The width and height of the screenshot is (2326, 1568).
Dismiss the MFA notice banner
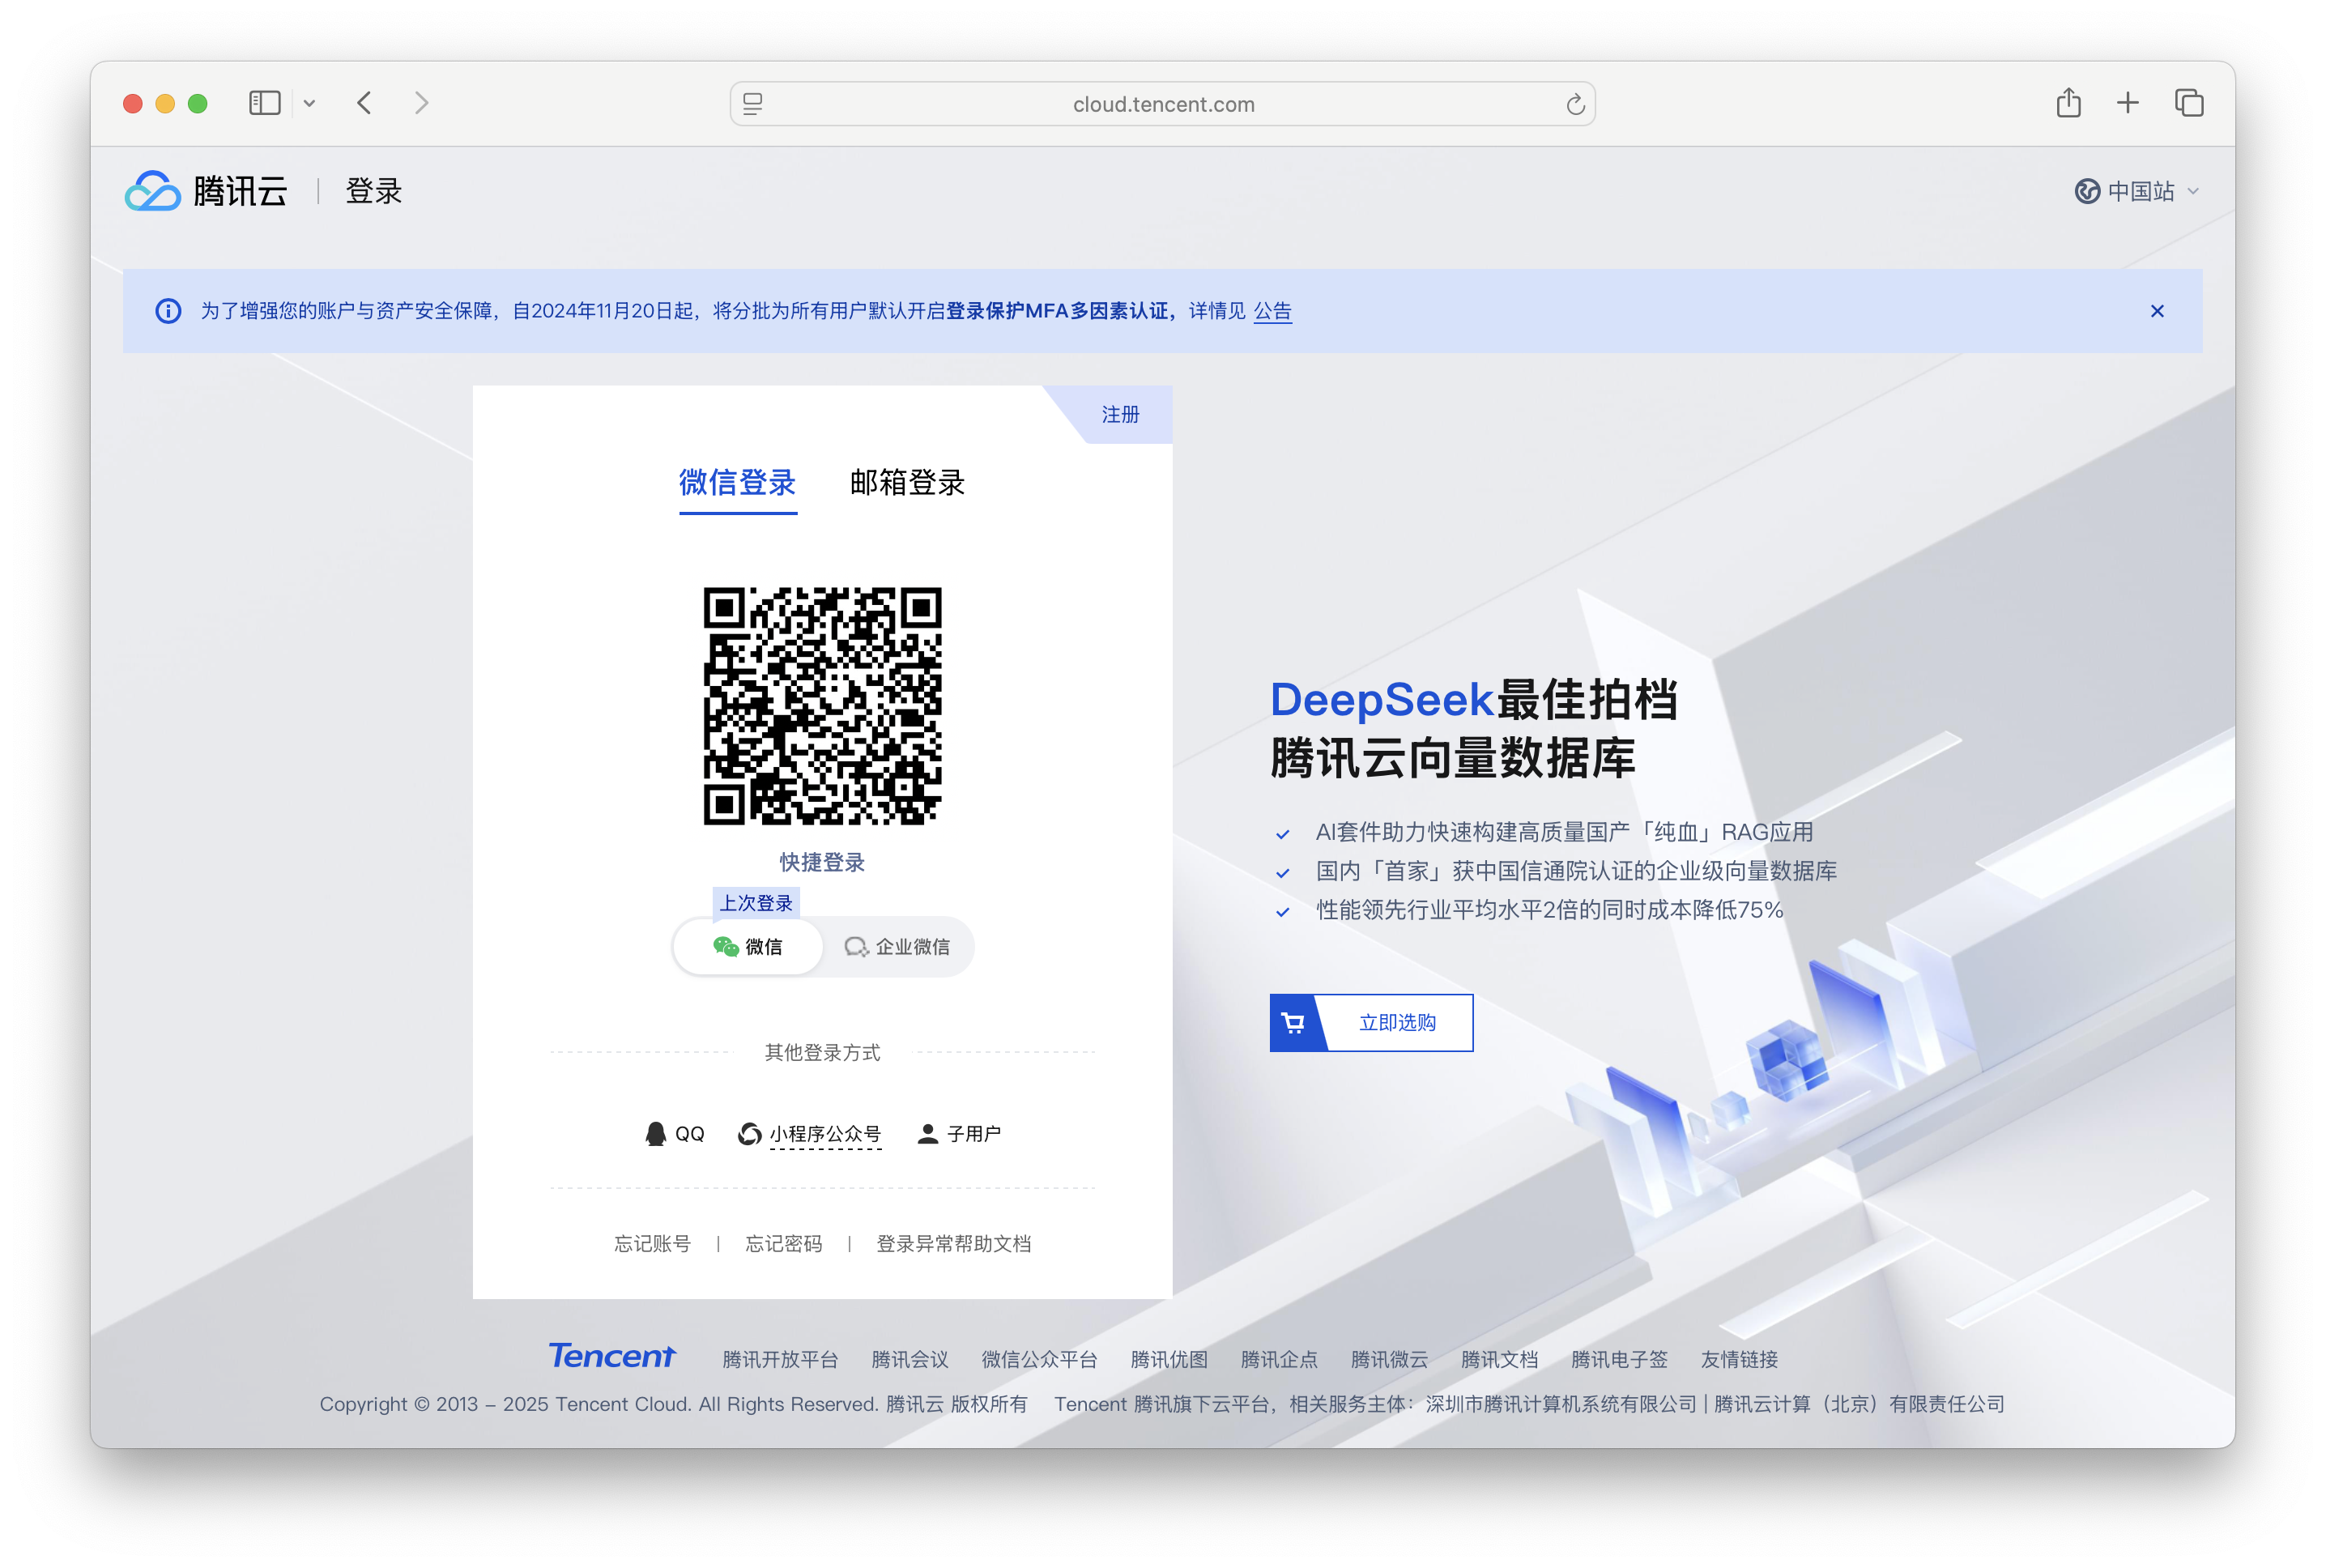(2157, 311)
